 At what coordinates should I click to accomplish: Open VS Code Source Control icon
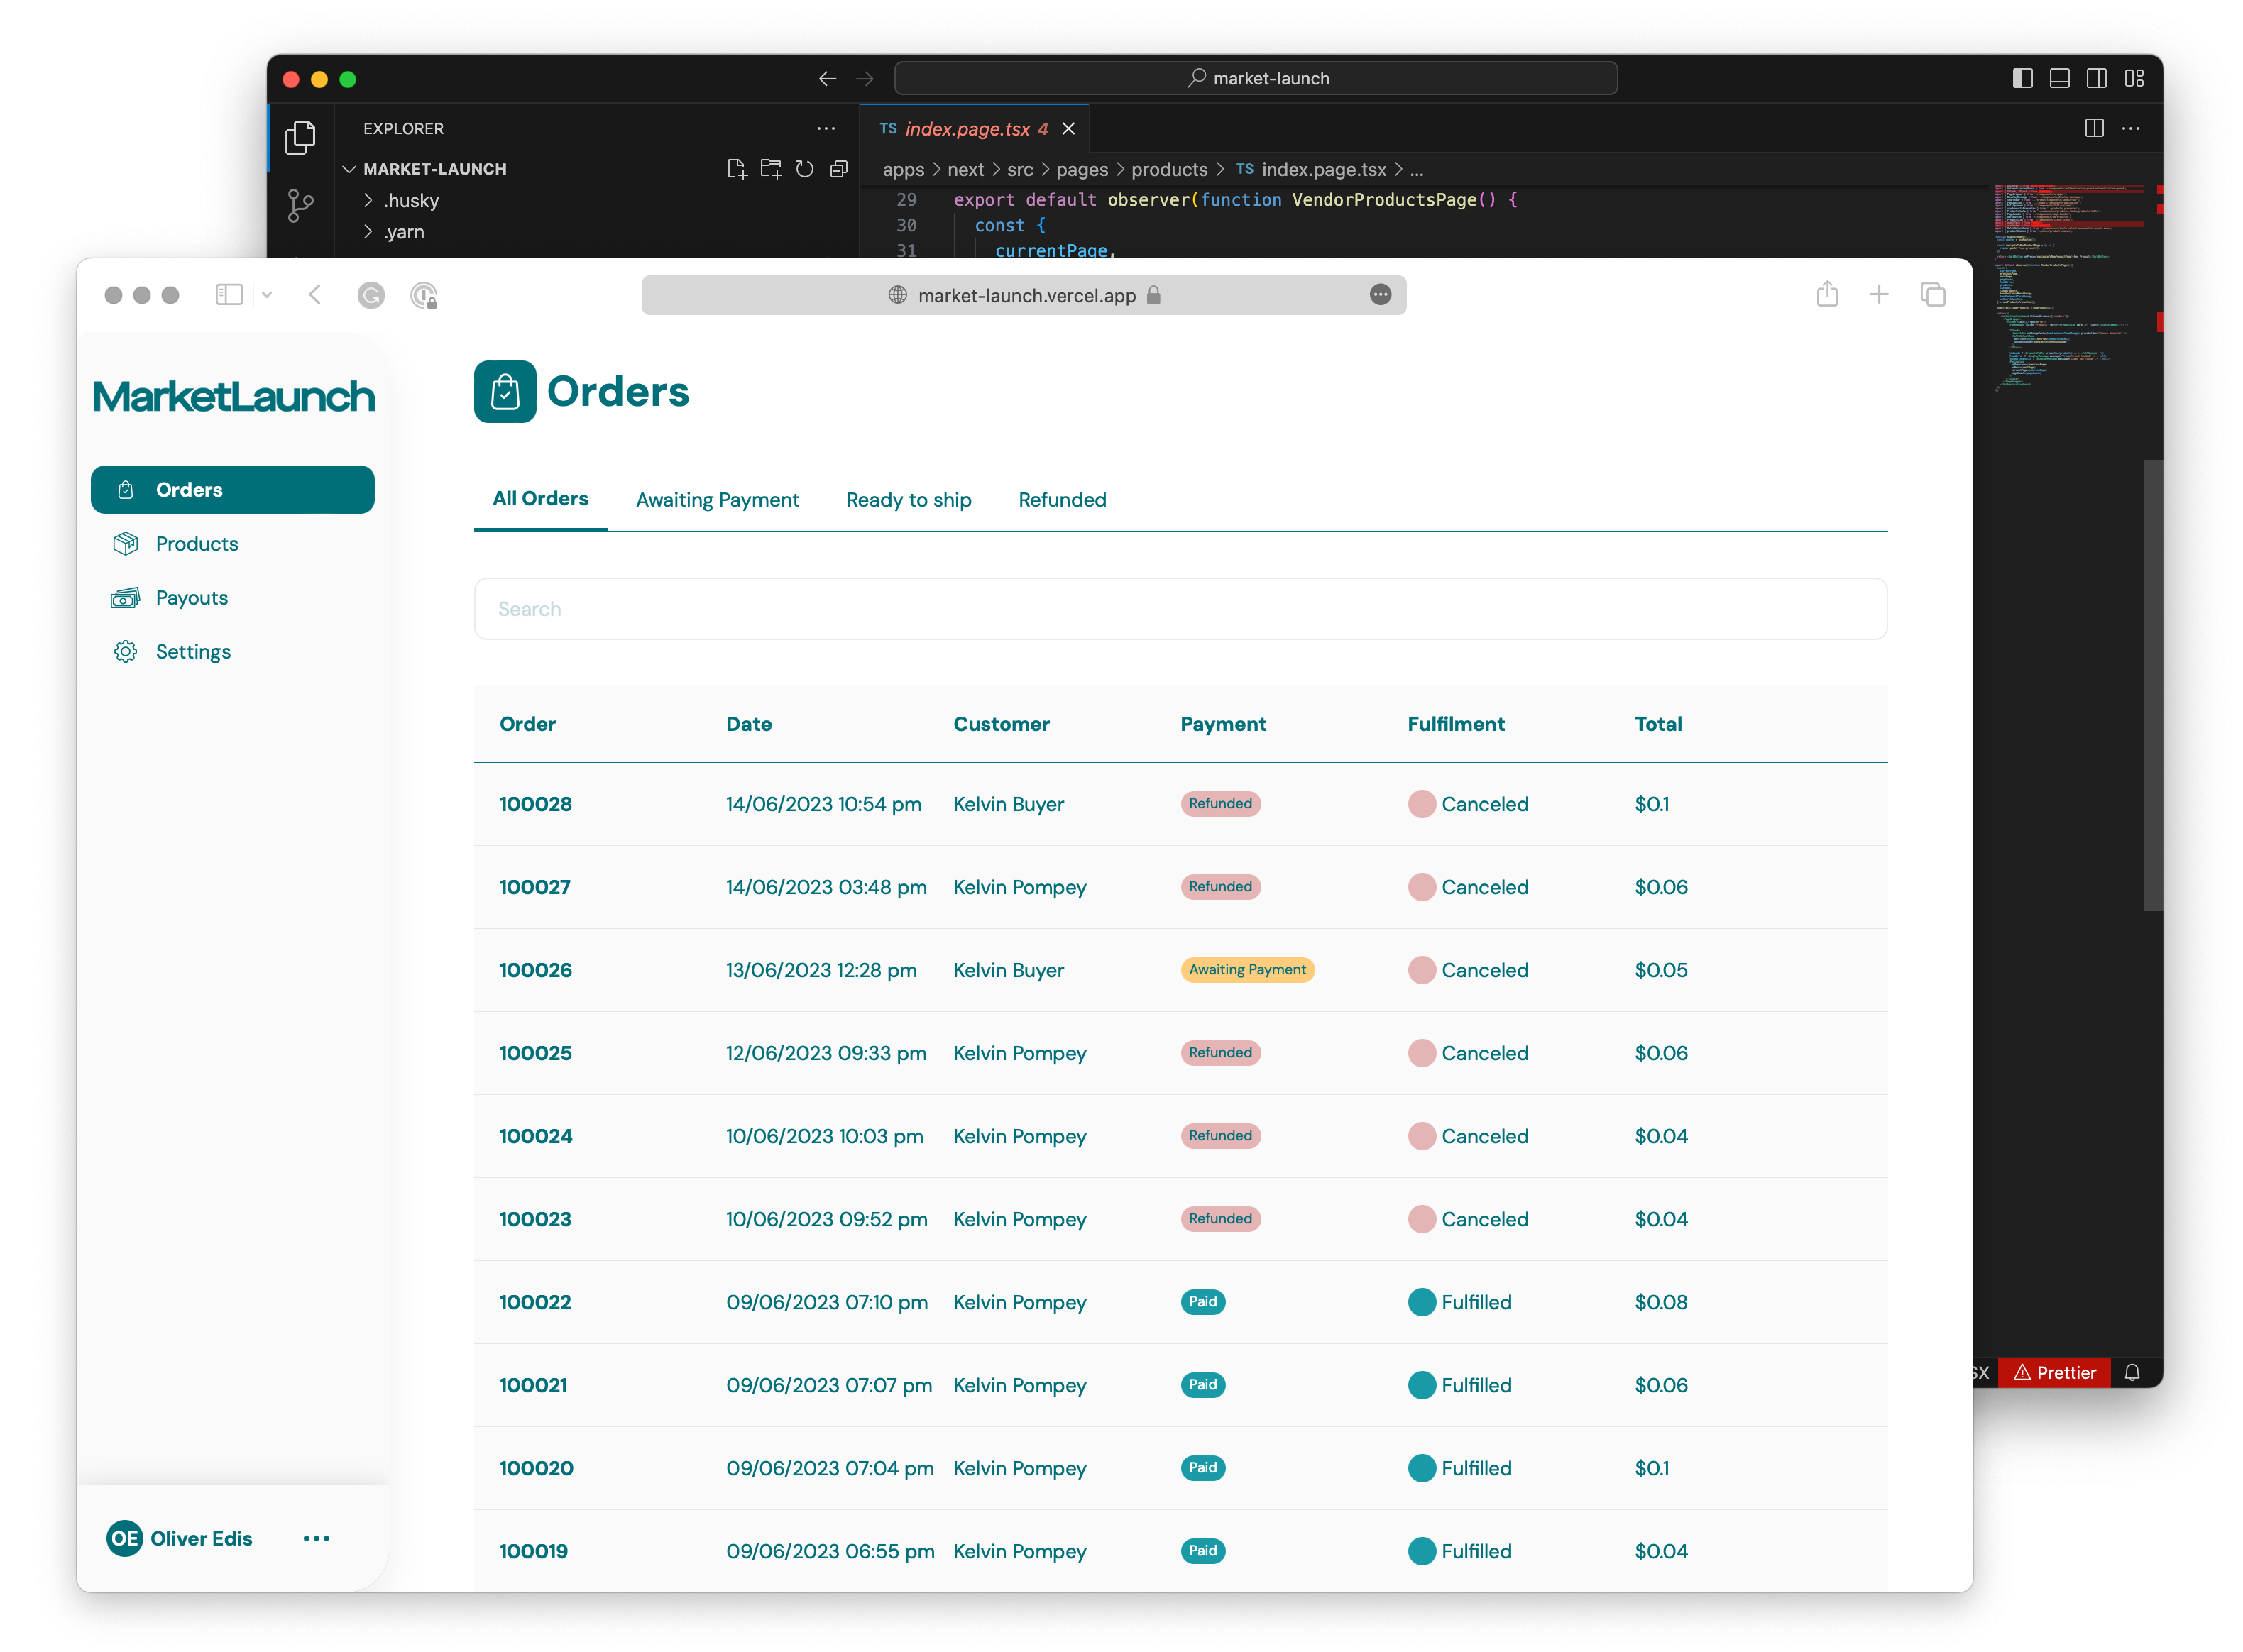point(300,205)
